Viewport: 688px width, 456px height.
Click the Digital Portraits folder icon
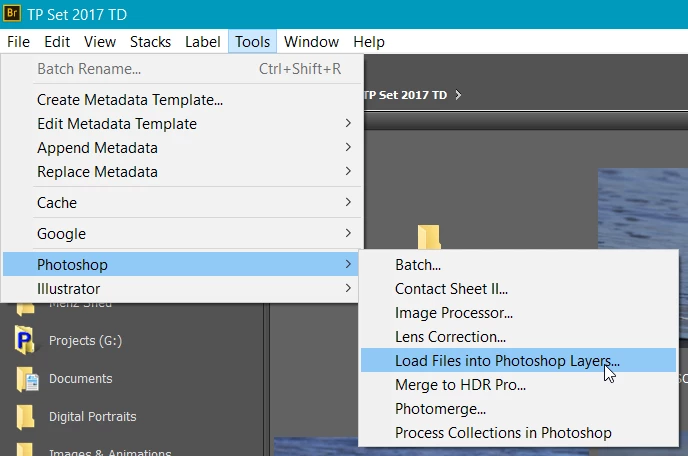coord(25,417)
